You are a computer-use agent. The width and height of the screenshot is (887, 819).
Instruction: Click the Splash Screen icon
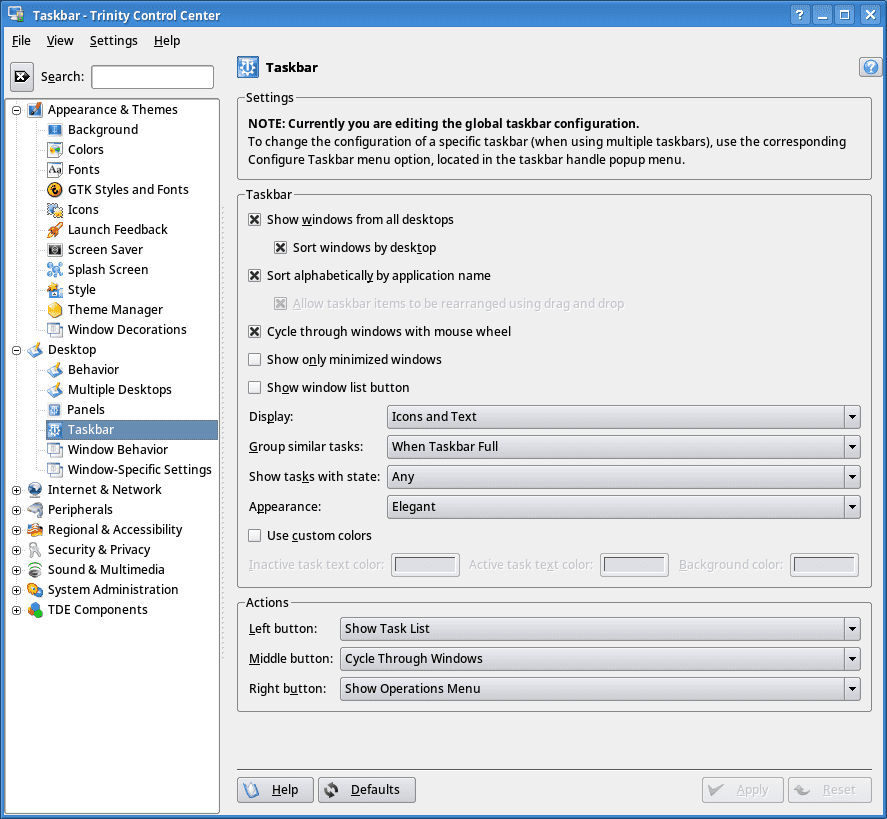(x=55, y=270)
